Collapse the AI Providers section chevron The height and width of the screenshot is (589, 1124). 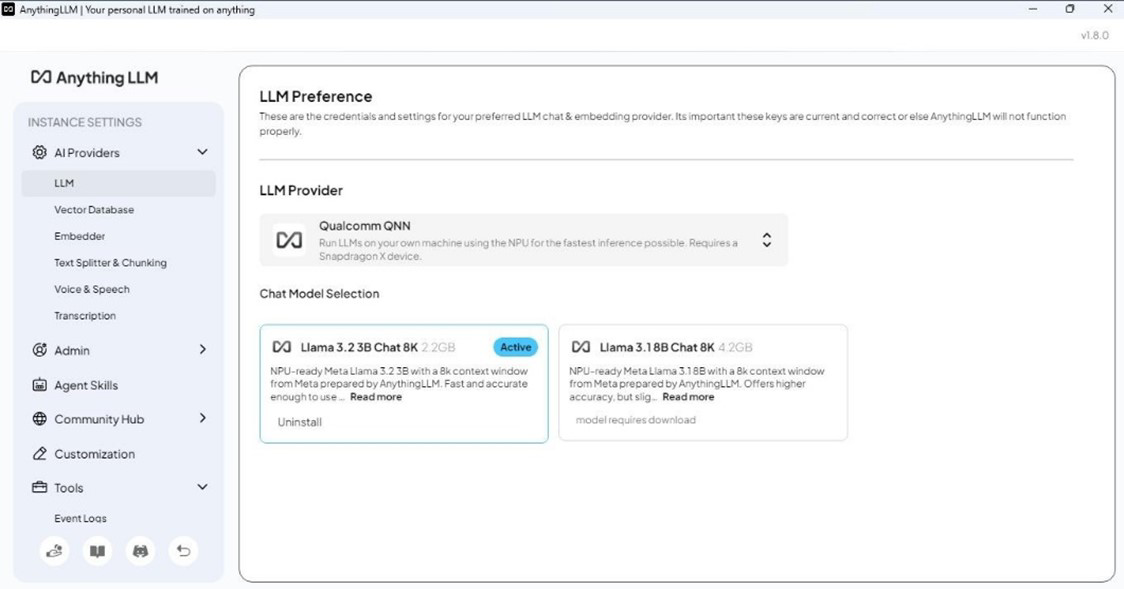click(202, 152)
